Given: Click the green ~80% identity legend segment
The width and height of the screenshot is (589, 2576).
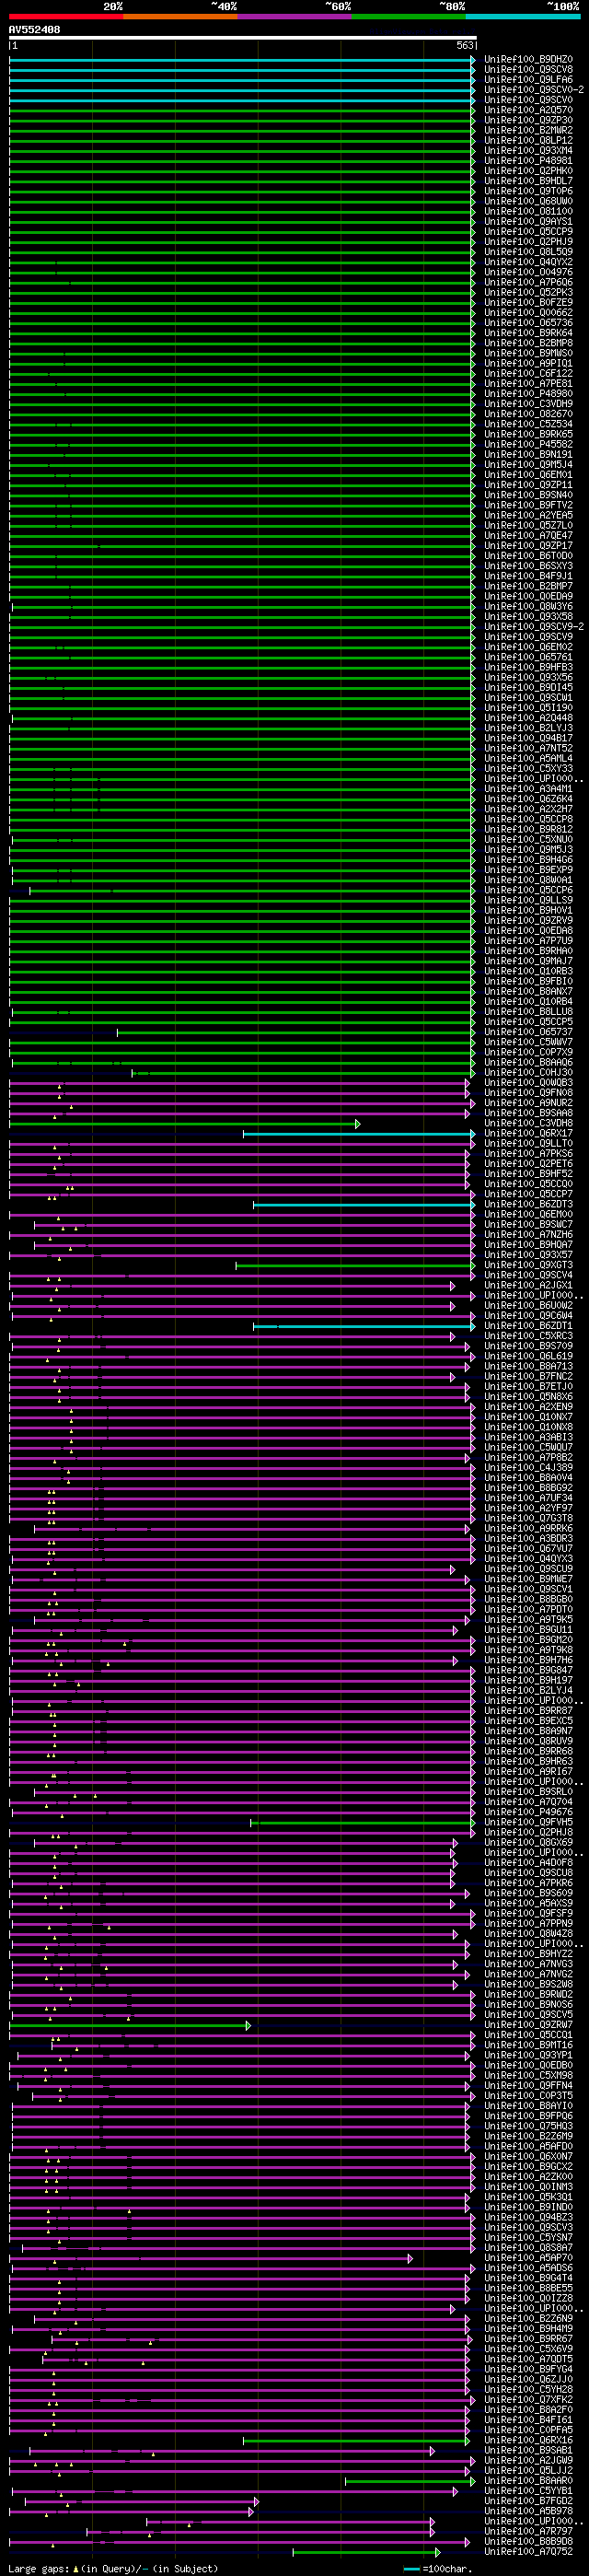Looking at the screenshot, I should pyautogui.click(x=409, y=17).
